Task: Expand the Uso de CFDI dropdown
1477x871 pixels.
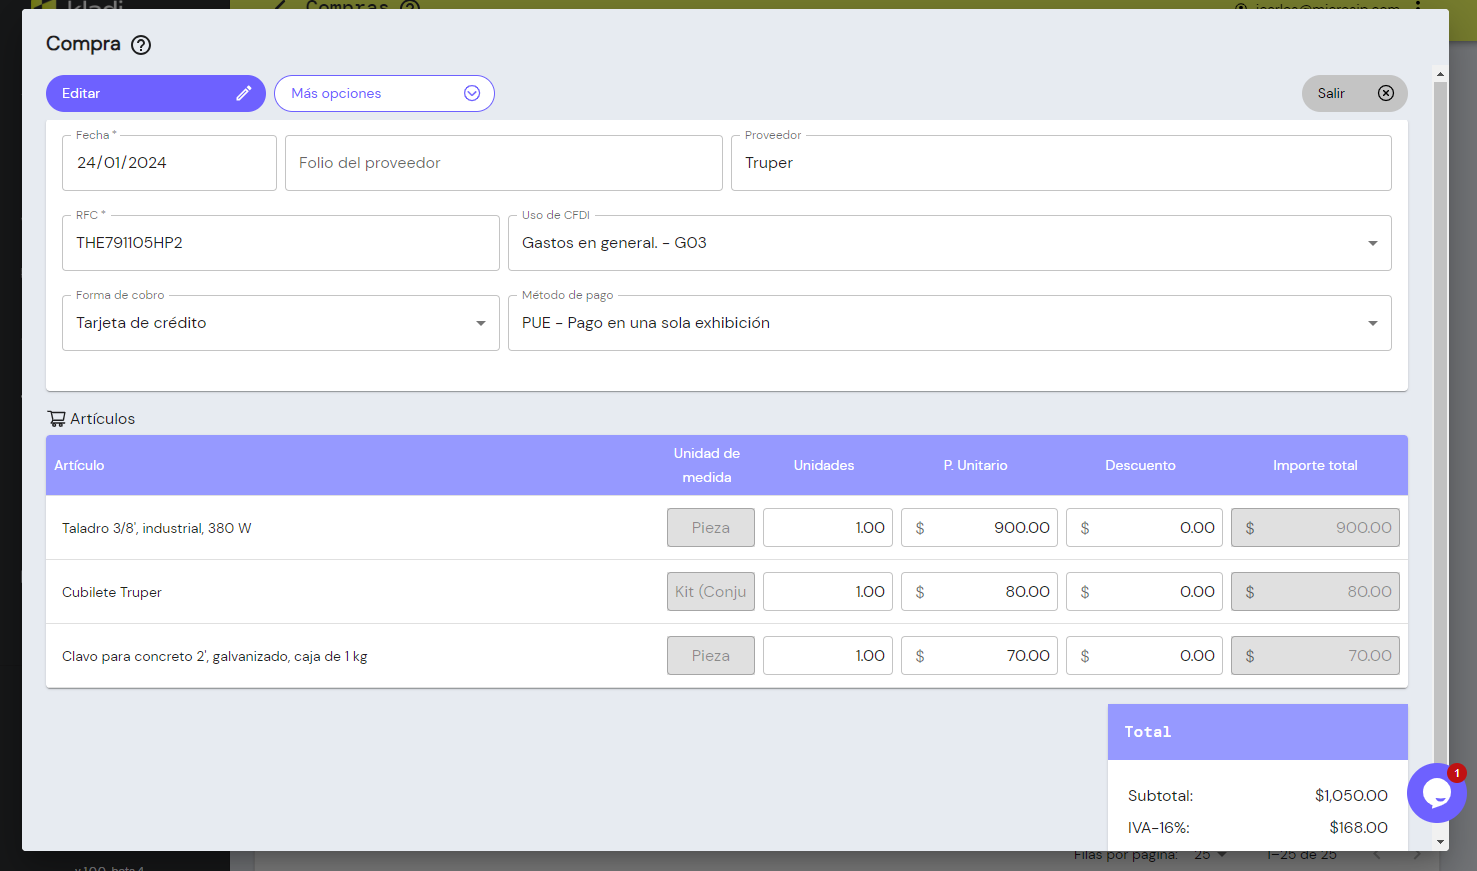Action: click(x=1372, y=243)
